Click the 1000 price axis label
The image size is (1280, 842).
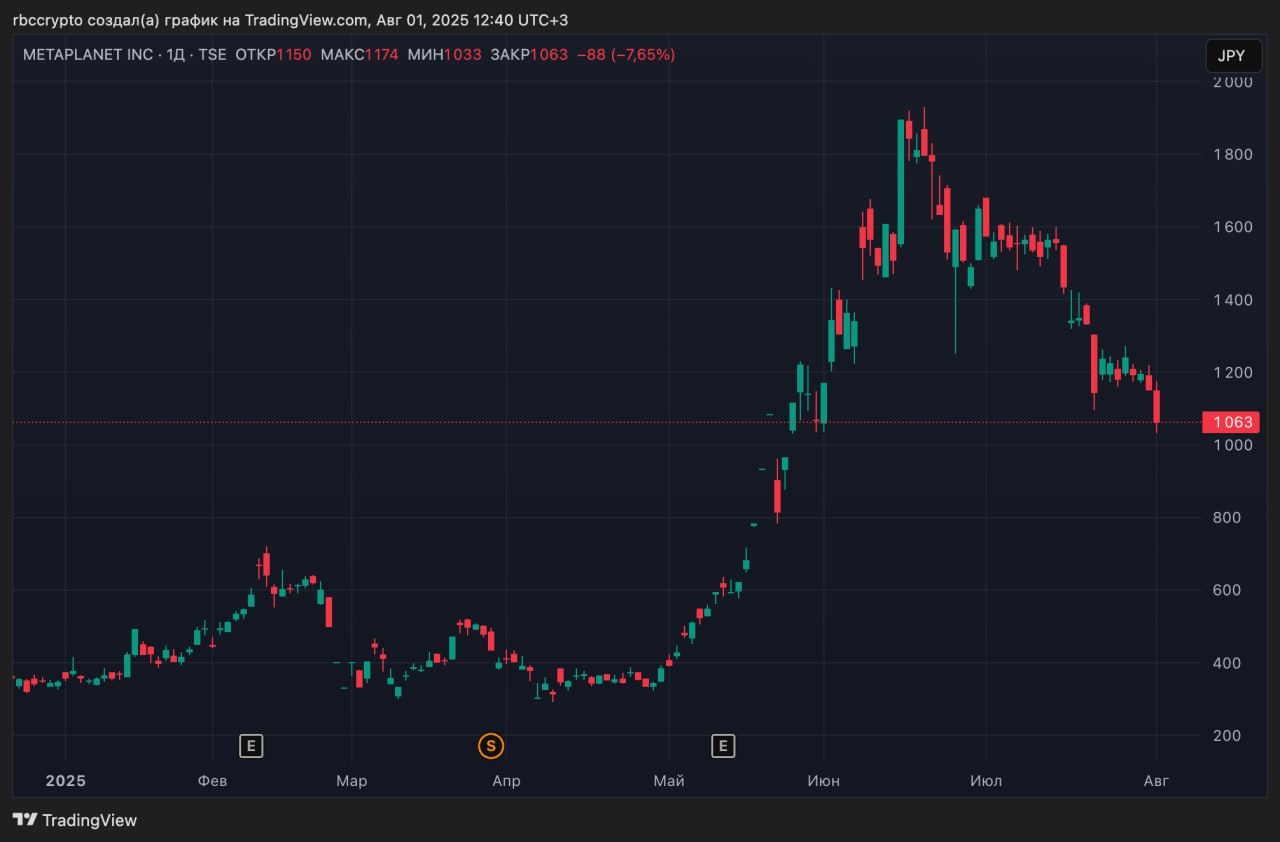[x=1233, y=445]
